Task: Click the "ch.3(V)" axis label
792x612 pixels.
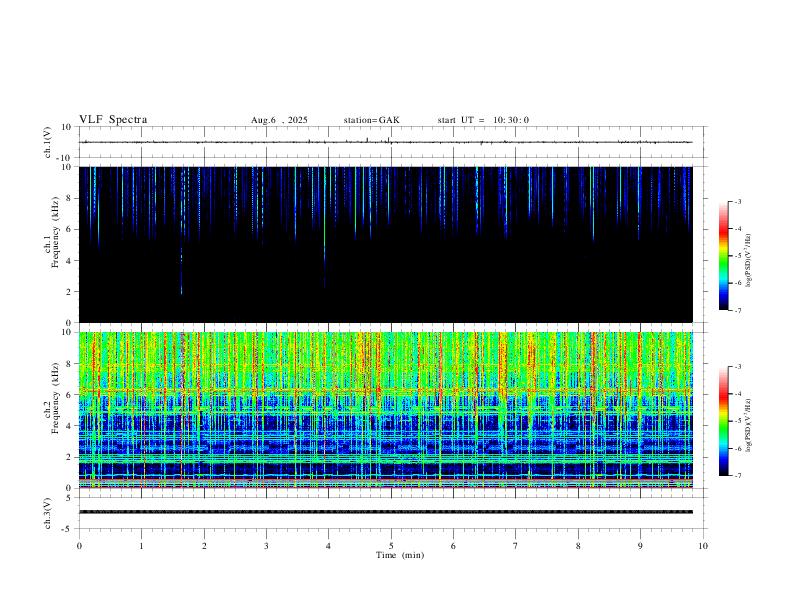Action: point(48,513)
